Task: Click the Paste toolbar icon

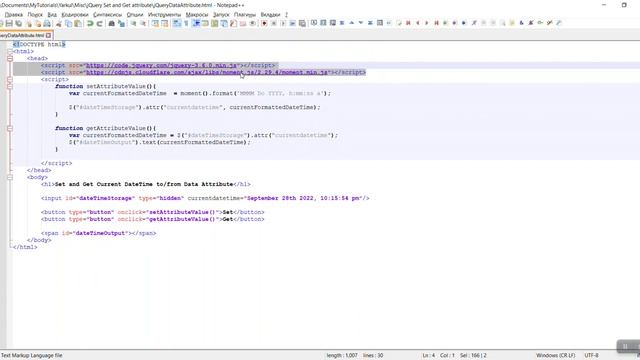Action: click(78, 23)
